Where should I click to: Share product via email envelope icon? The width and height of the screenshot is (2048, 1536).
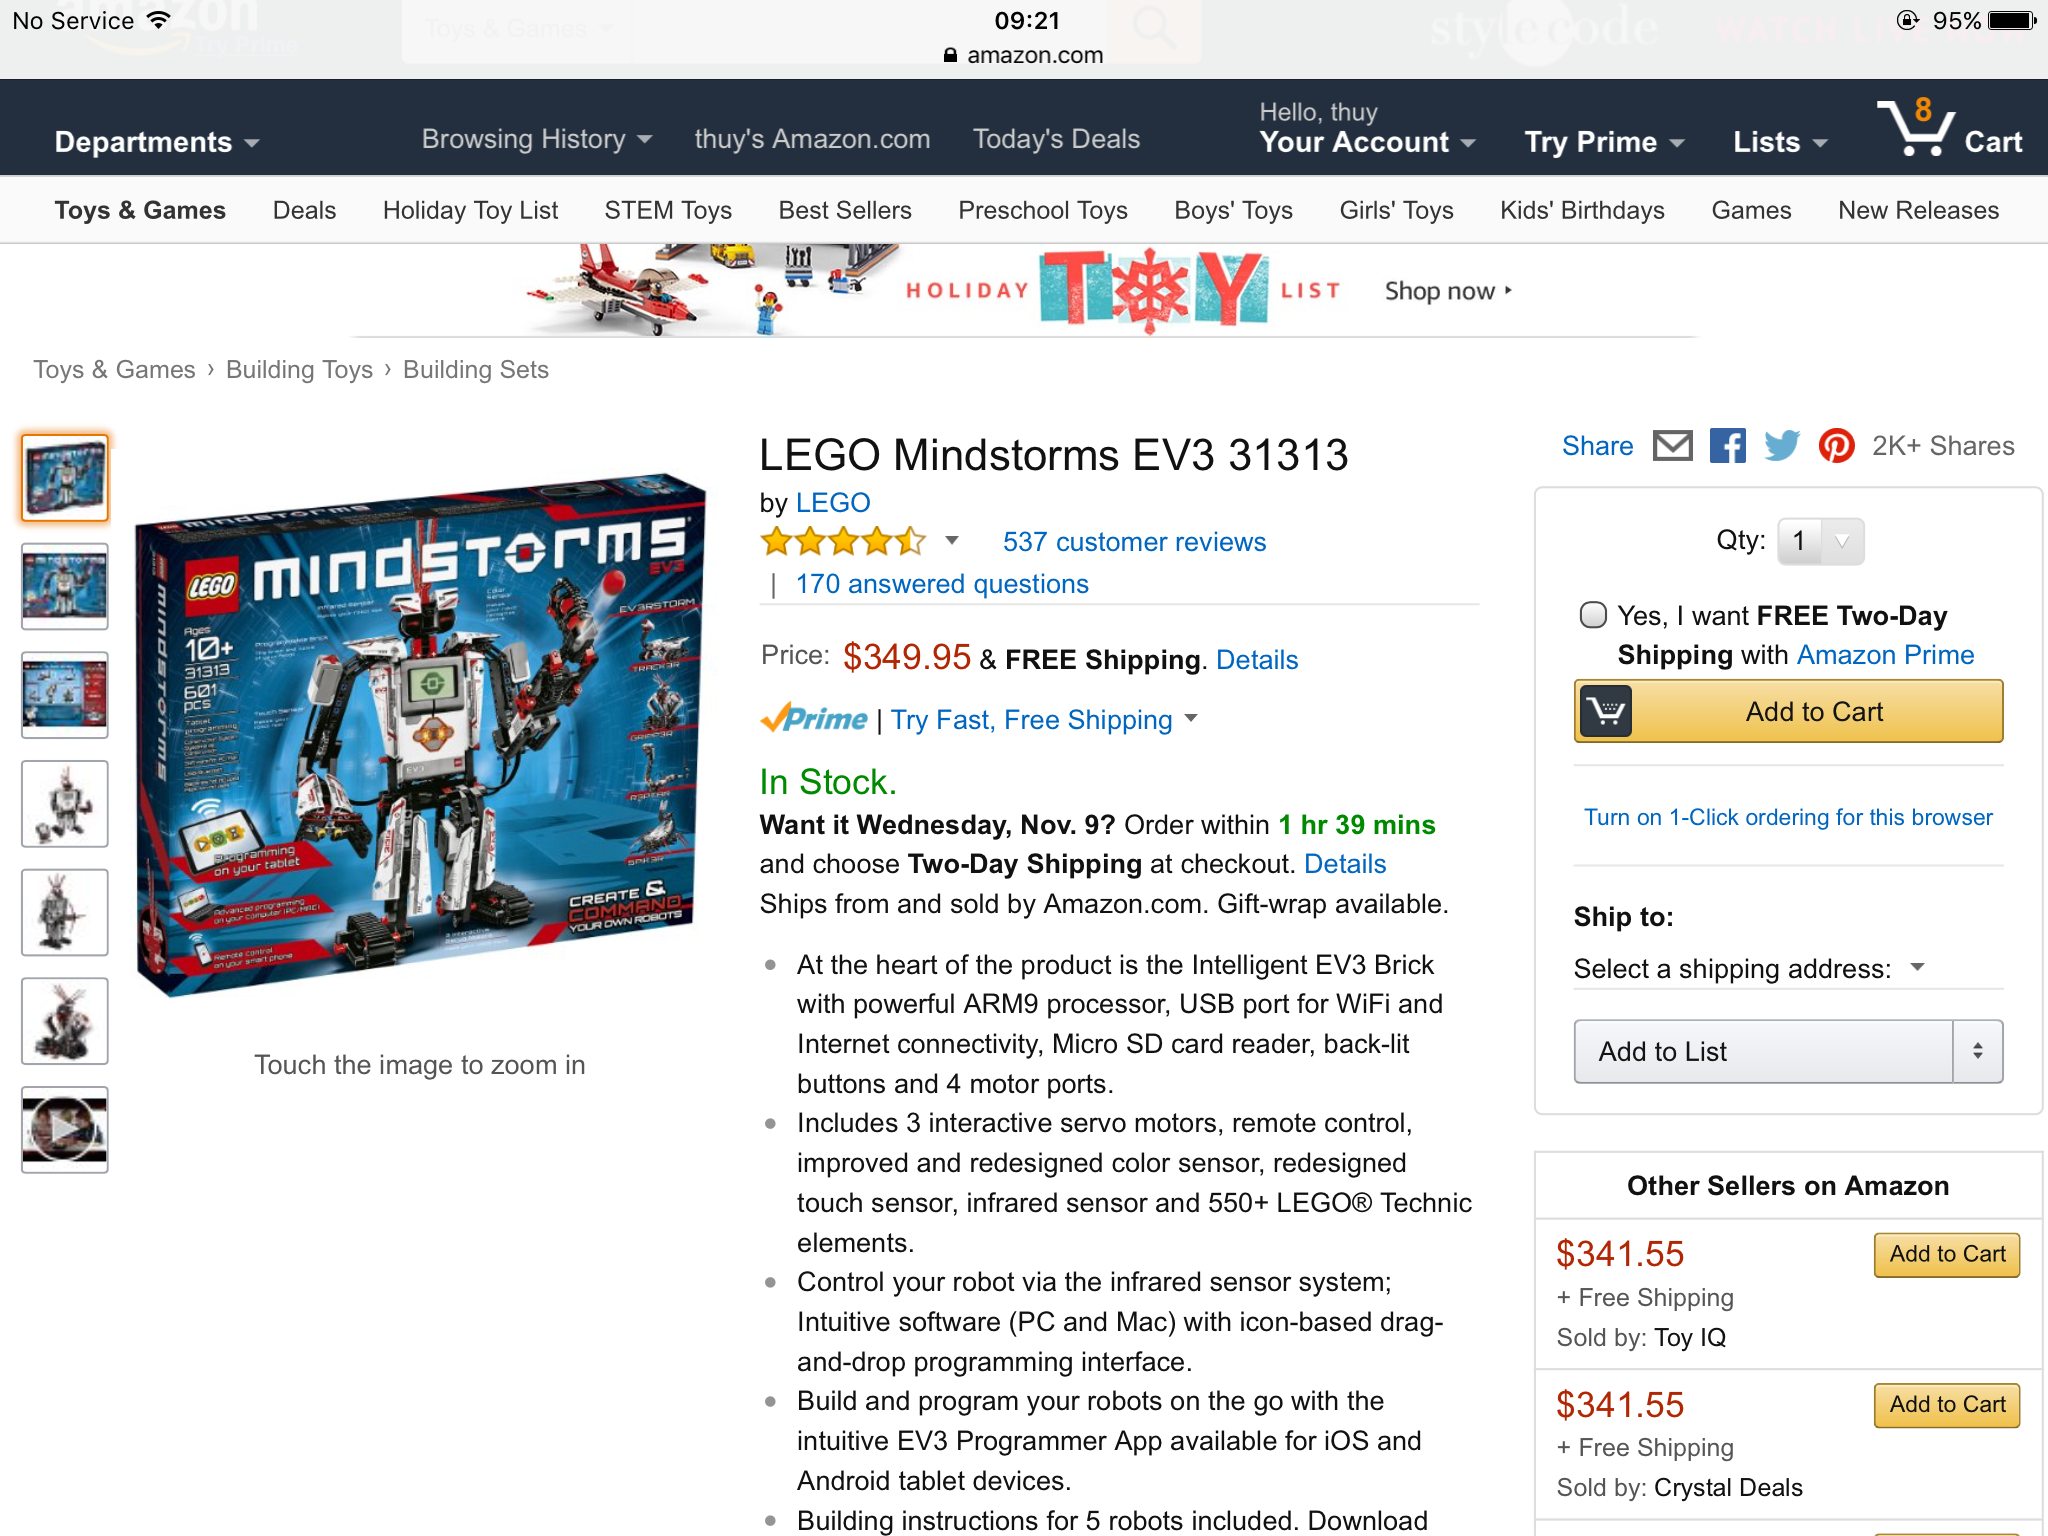(1672, 446)
